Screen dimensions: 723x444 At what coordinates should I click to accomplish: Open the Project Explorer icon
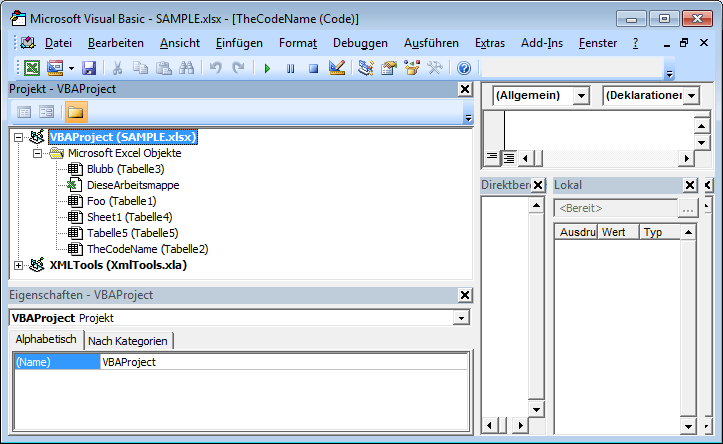pyautogui.click(x=366, y=68)
